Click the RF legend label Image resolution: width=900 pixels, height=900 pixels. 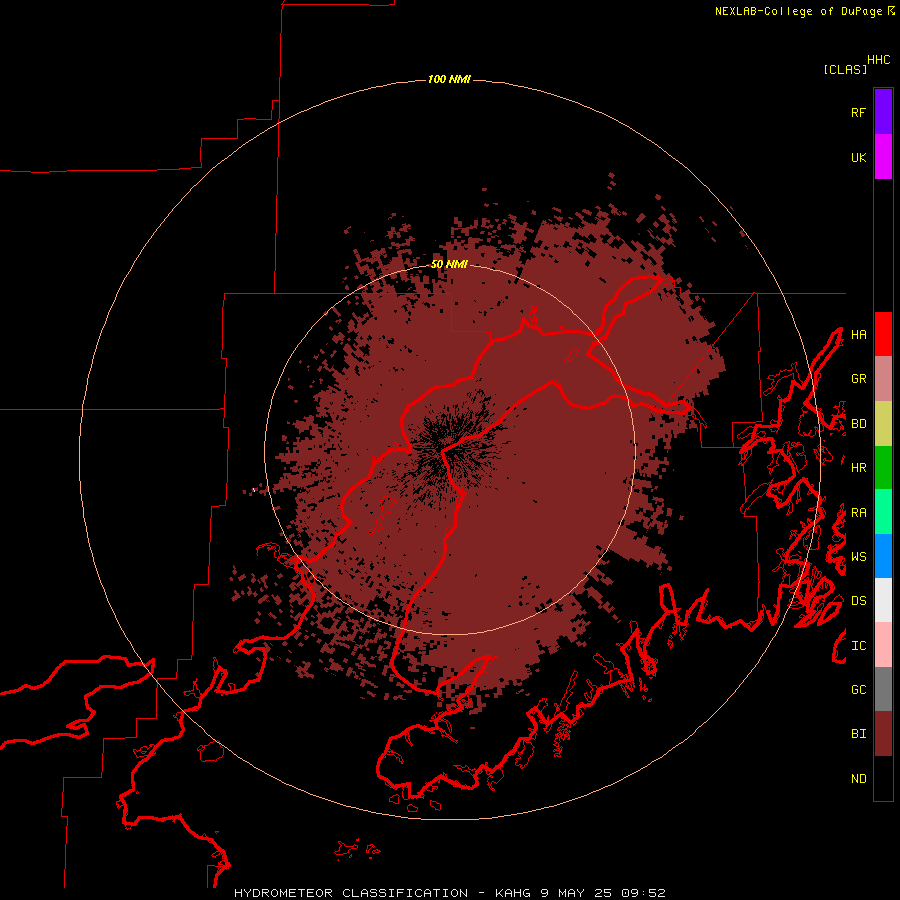click(858, 113)
